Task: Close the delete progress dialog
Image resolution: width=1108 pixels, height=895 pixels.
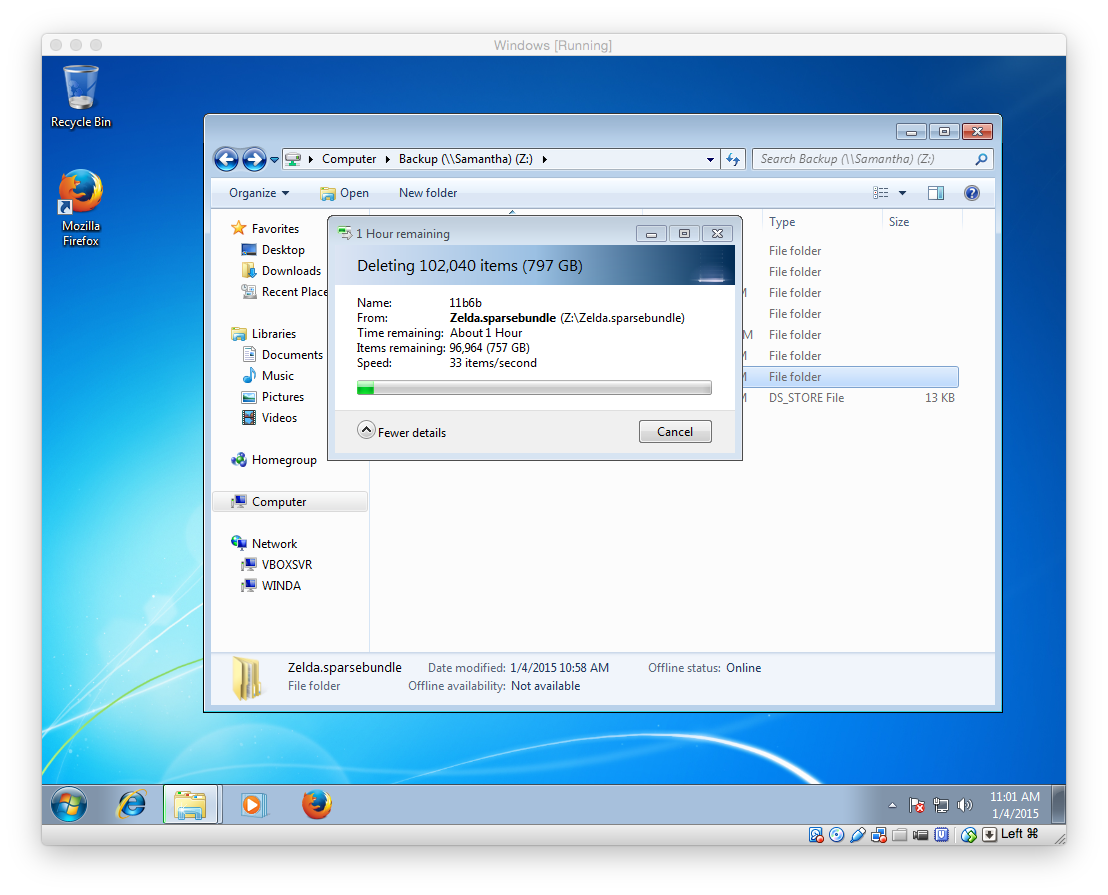Action: tap(717, 234)
